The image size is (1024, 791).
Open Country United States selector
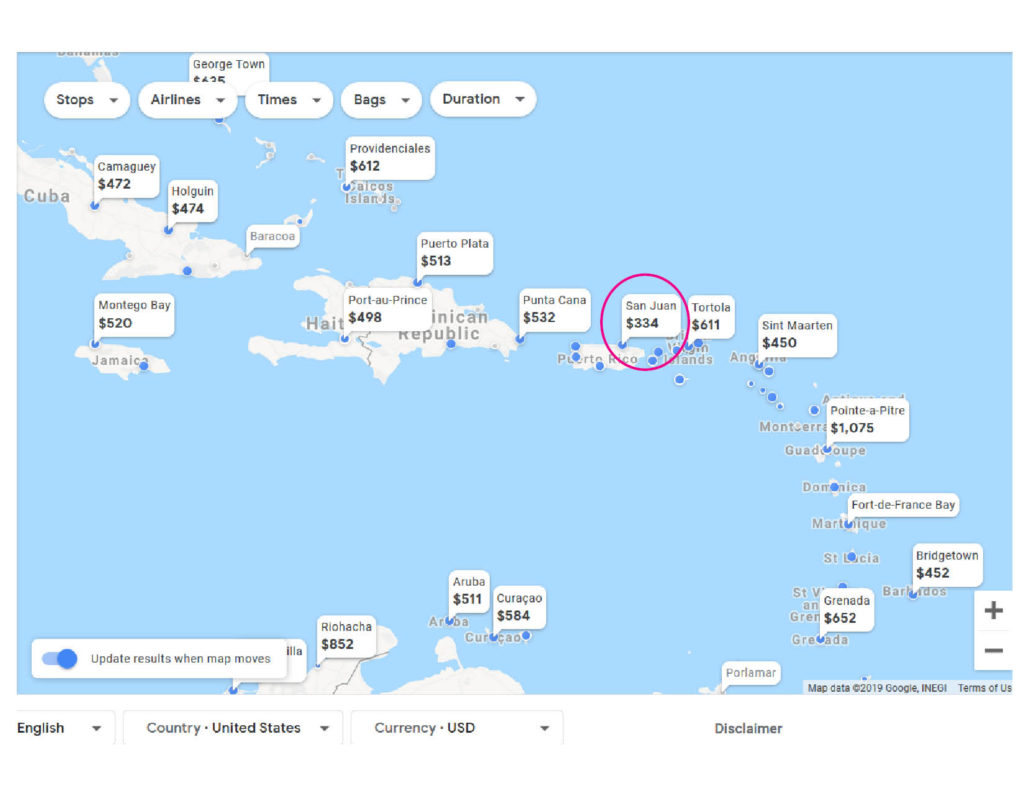237,728
